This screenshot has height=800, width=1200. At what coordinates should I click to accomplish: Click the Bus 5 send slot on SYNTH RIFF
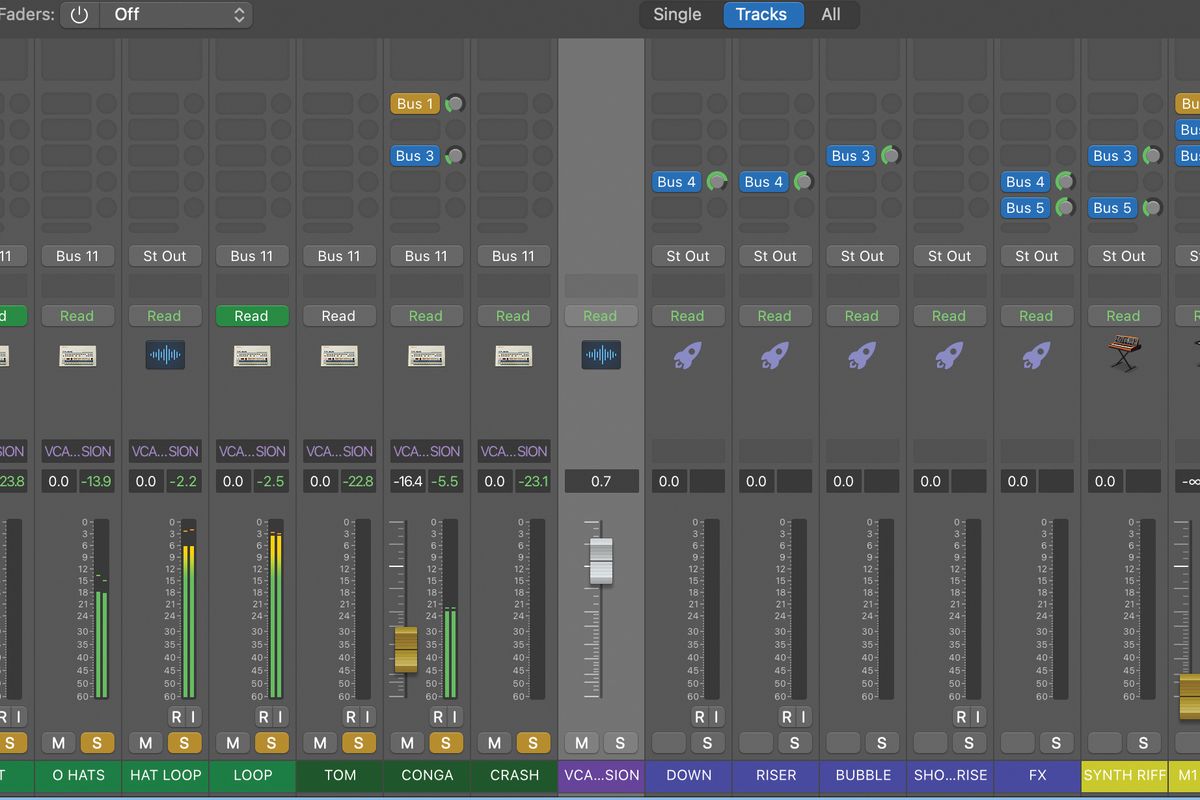tap(1113, 208)
